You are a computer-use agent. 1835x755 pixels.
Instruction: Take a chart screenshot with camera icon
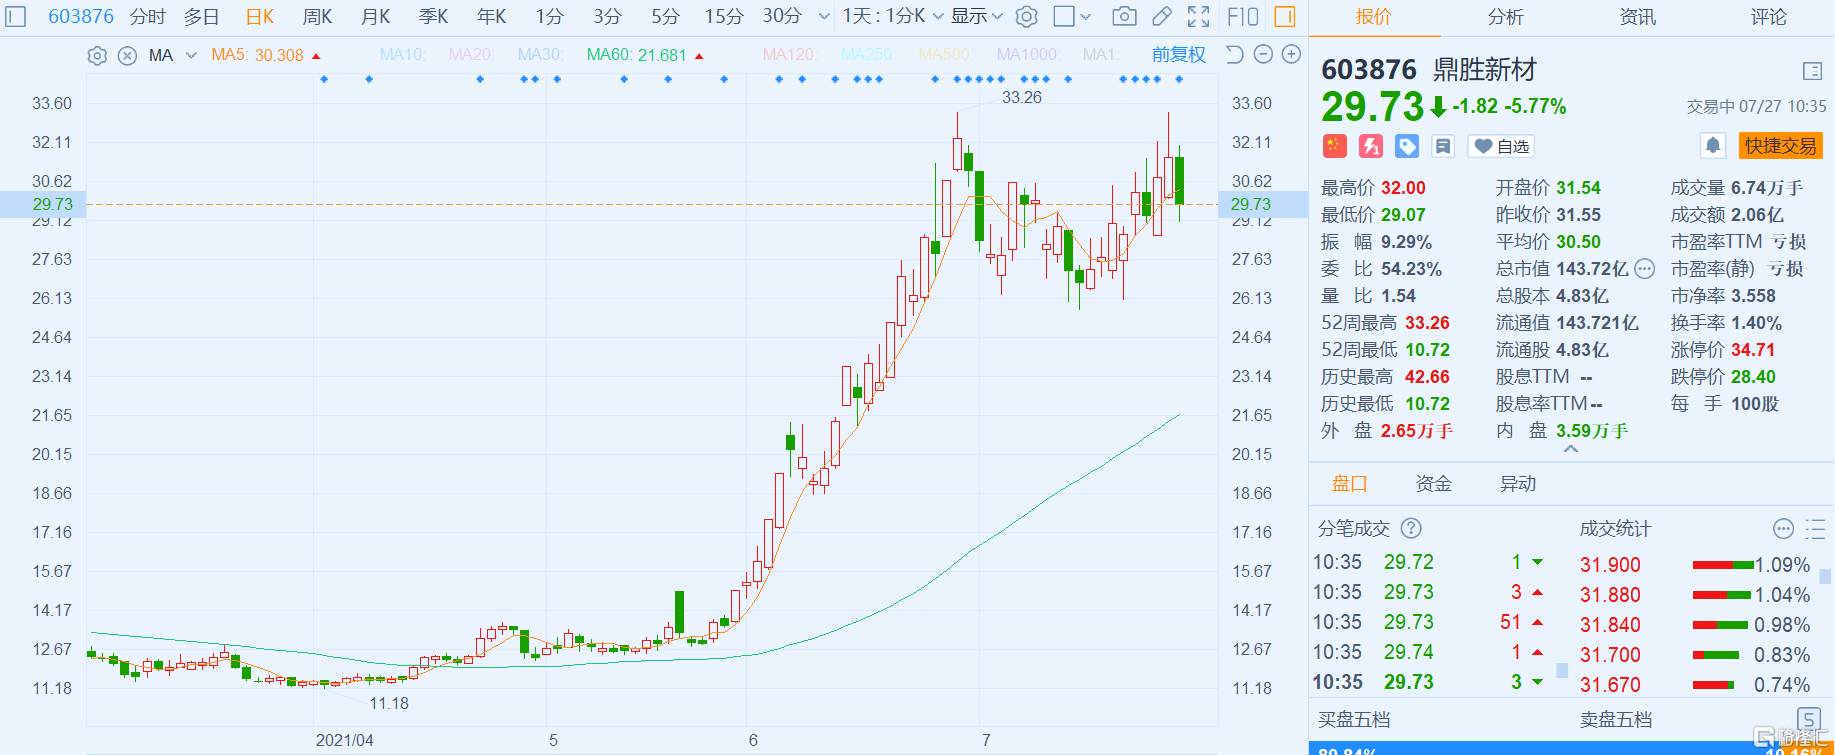1124,17
